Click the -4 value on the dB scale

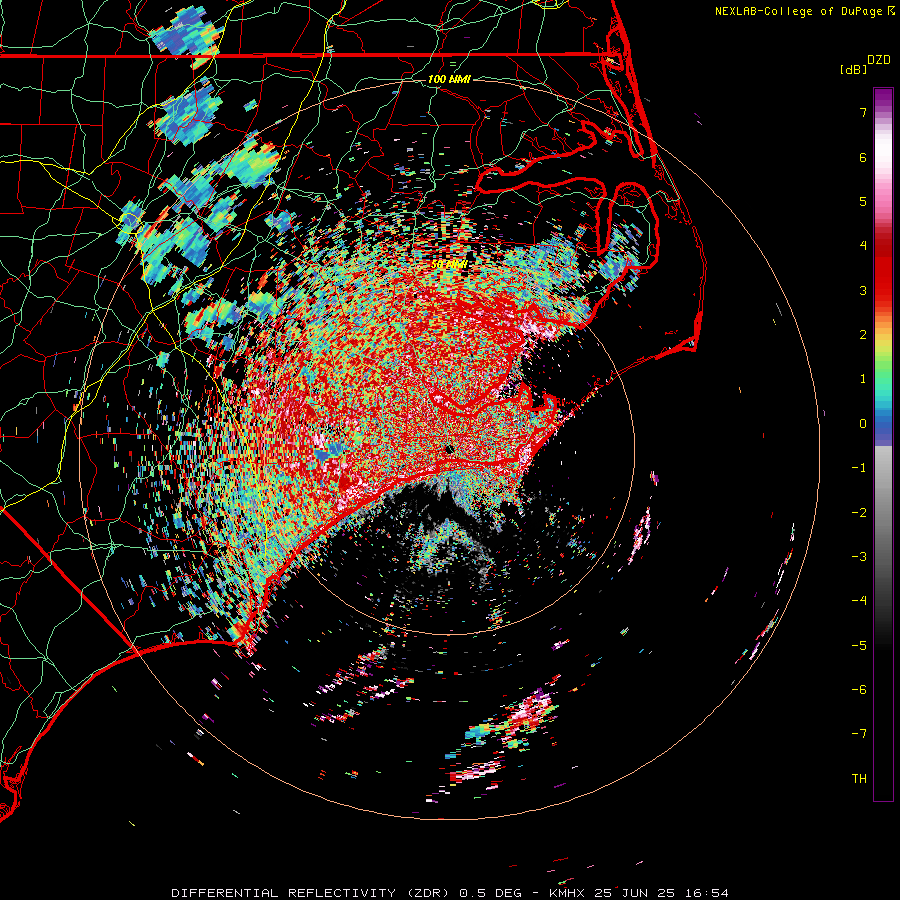859,601
